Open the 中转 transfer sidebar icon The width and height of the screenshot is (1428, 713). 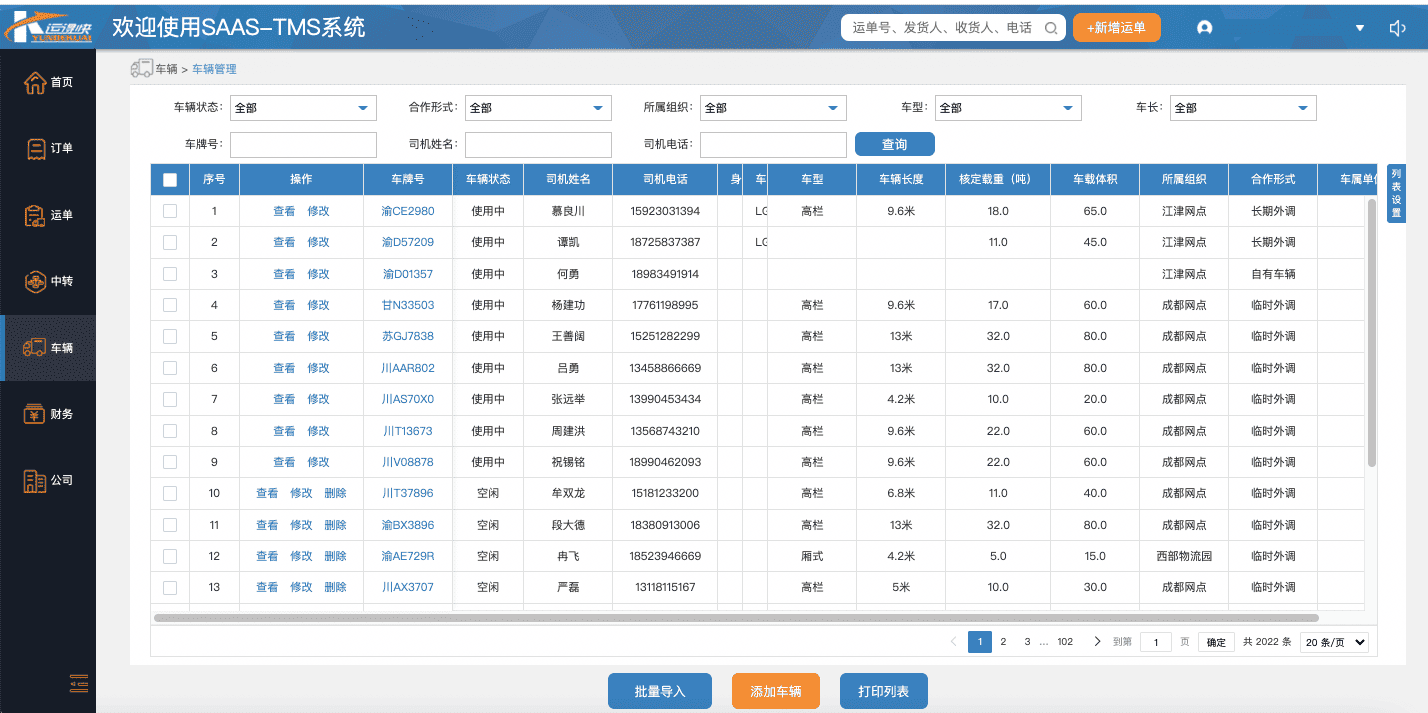click(36, 281)
